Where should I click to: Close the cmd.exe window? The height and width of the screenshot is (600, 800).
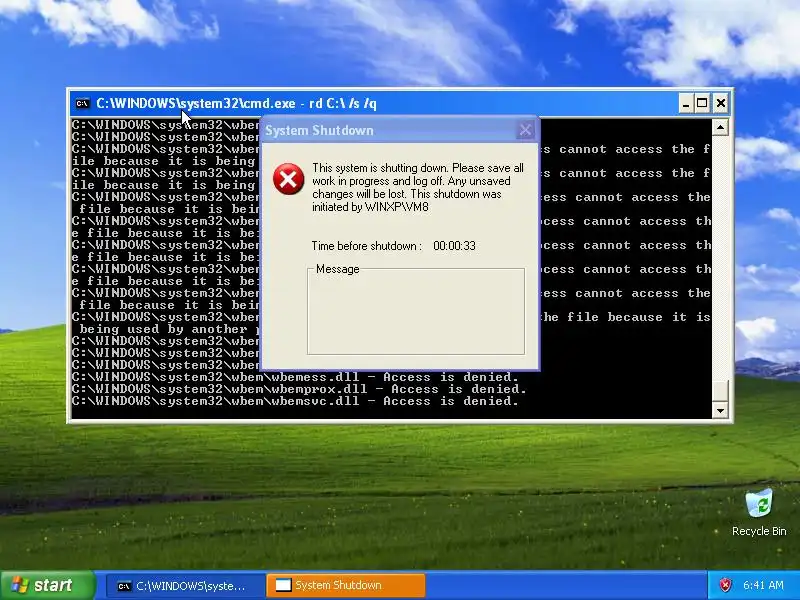point(720,104)
